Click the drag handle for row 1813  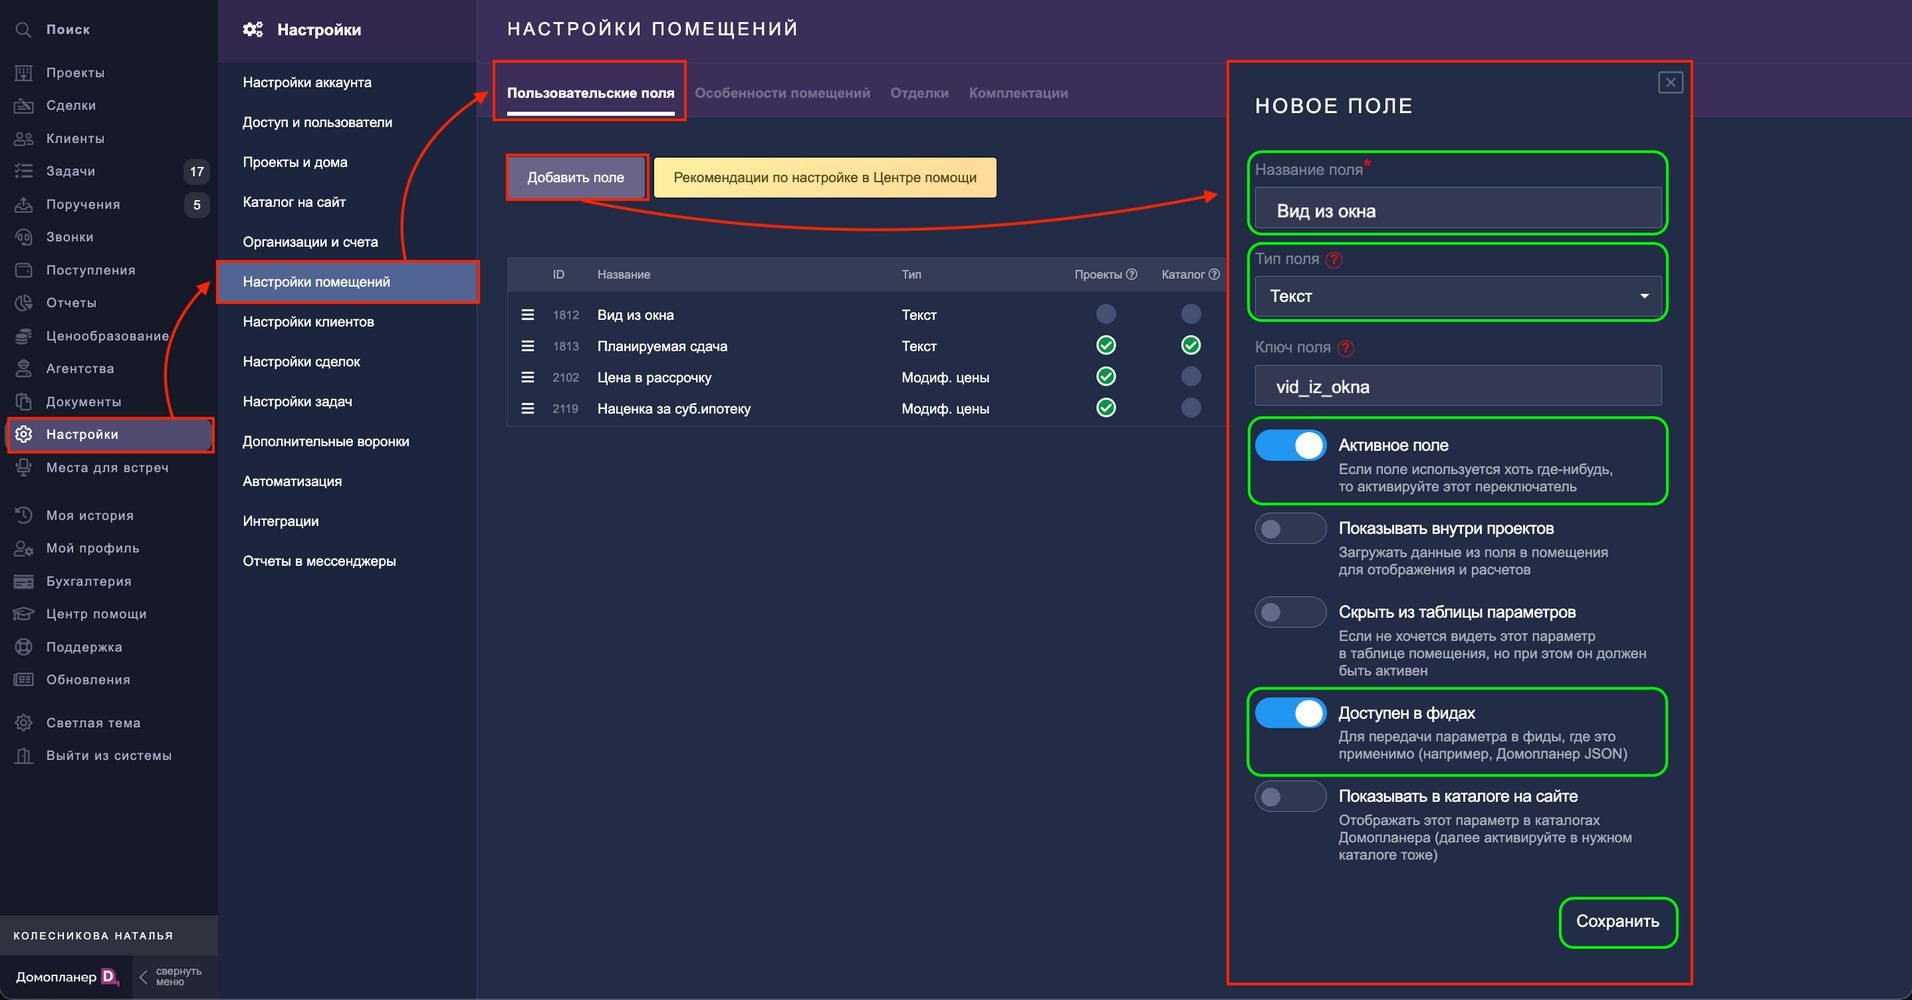(528, 346)
